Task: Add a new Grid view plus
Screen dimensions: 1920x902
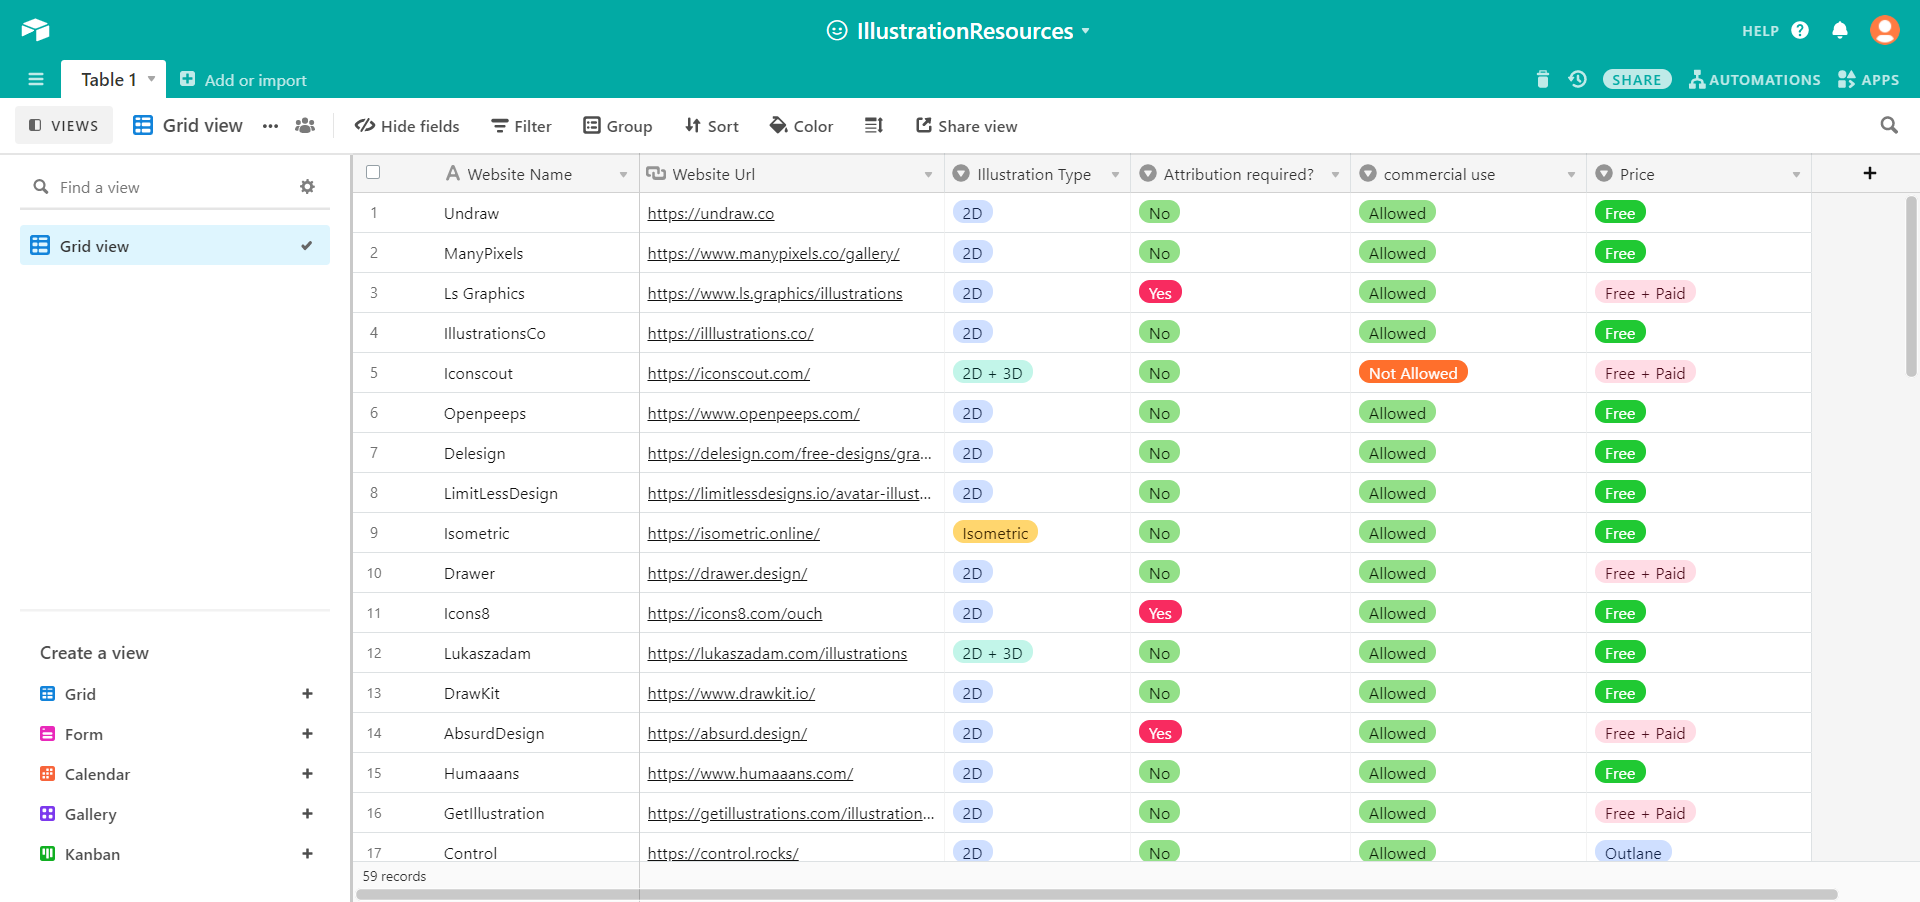Action: click(307, 693)
